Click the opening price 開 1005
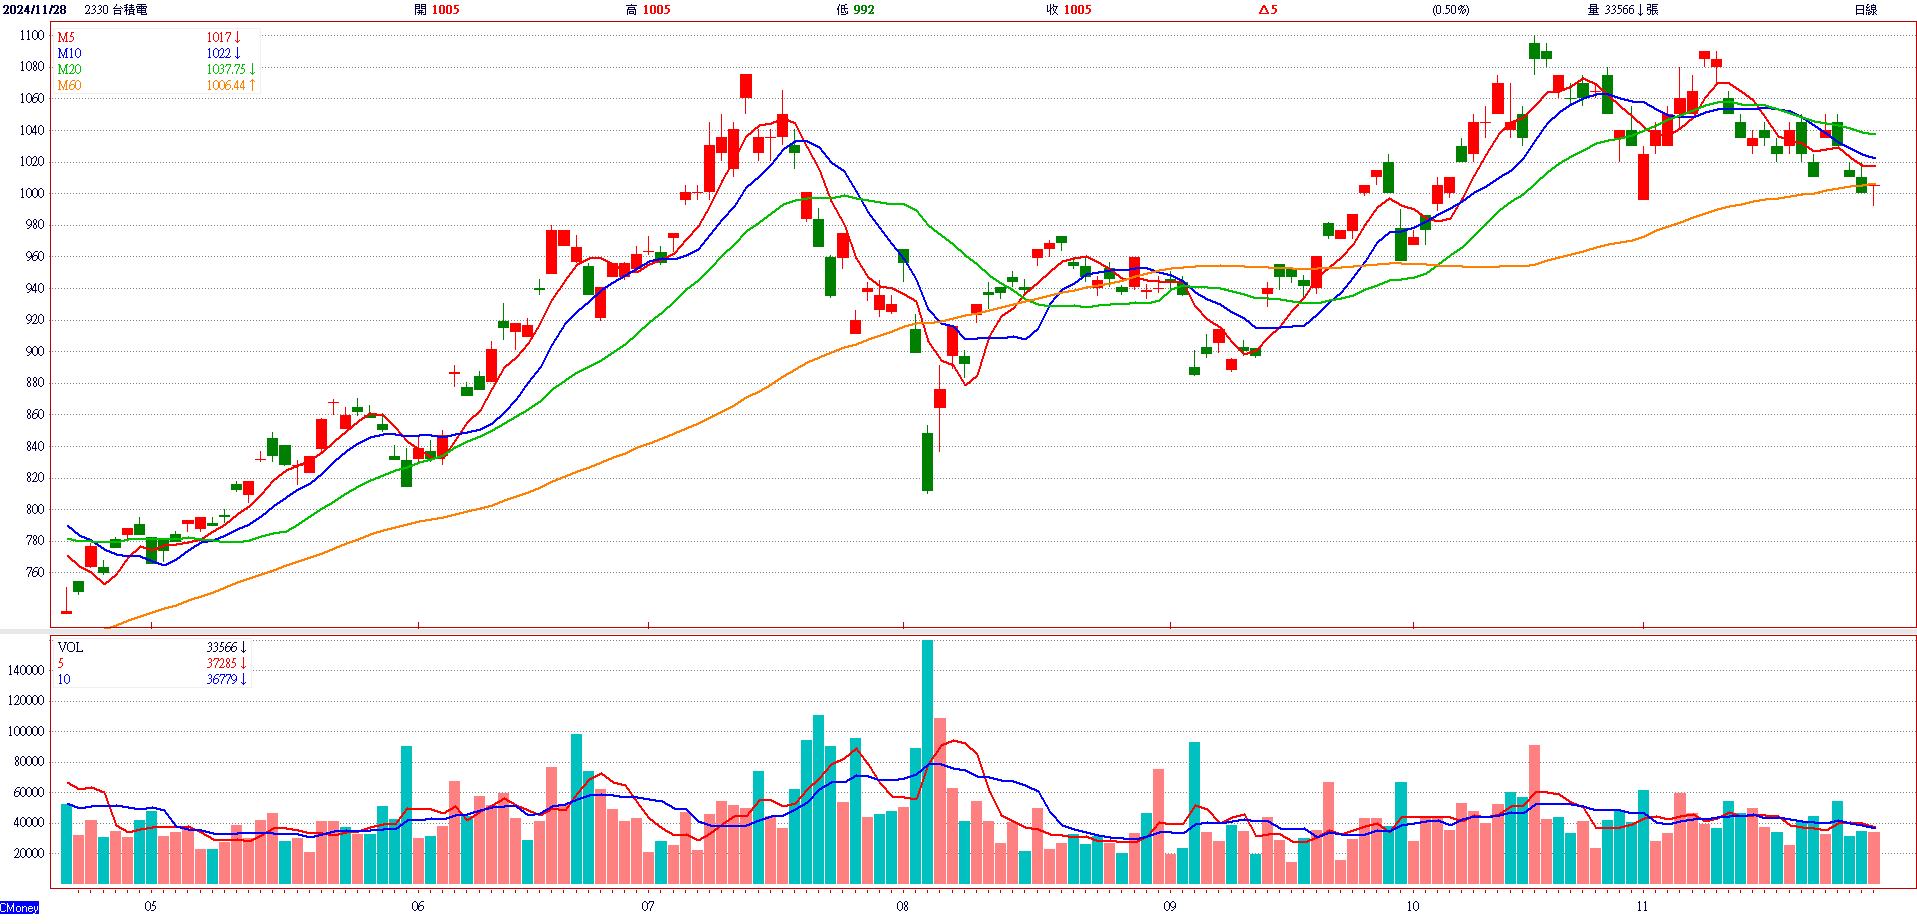 437,10
